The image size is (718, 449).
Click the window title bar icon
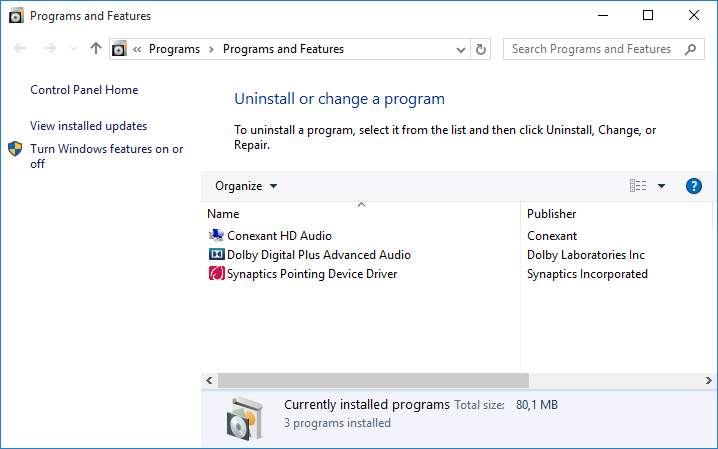pos(16,16)
